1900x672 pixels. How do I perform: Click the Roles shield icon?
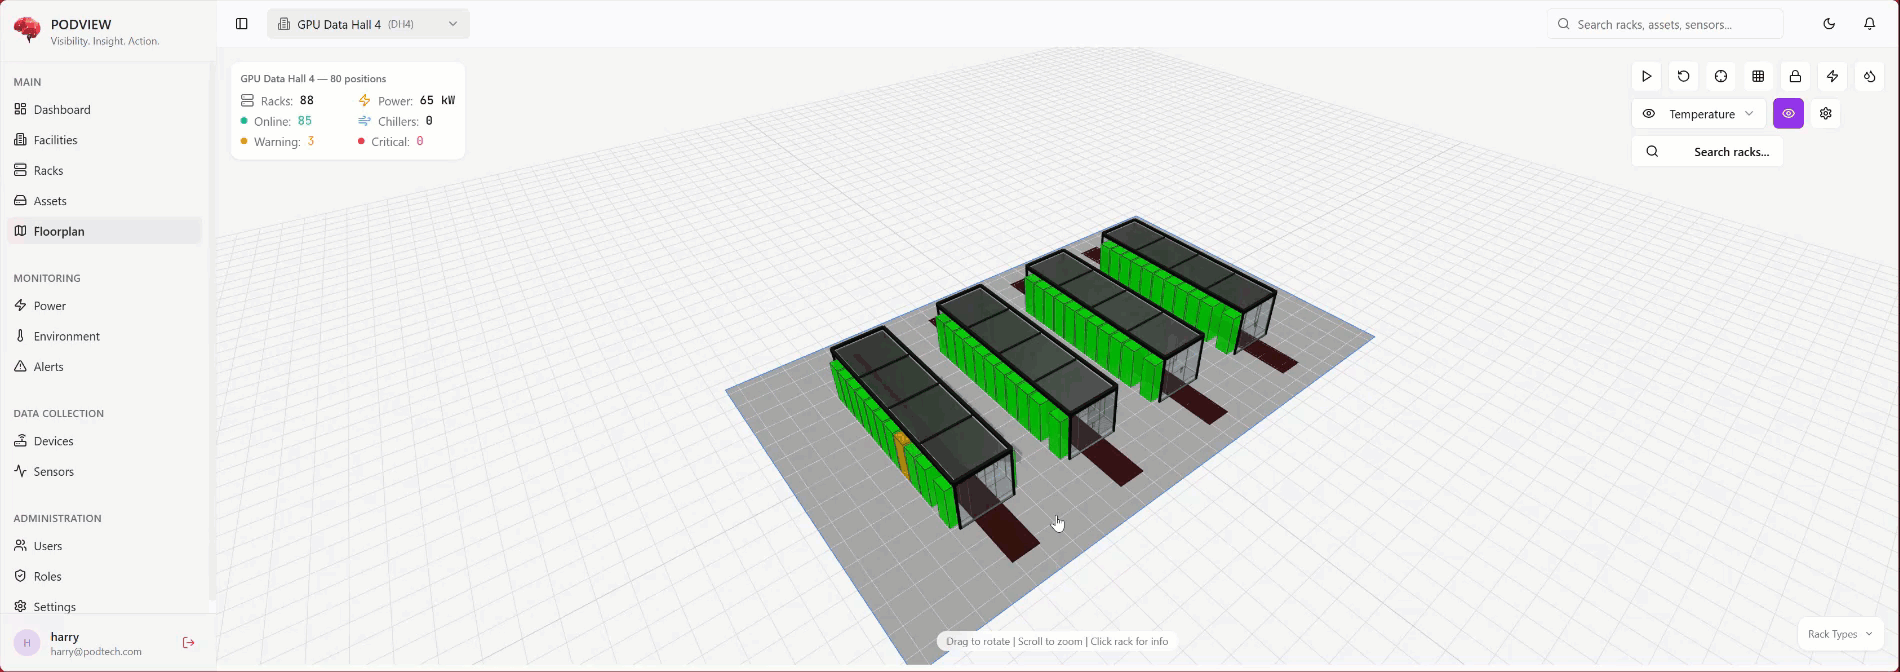point(20,576)
